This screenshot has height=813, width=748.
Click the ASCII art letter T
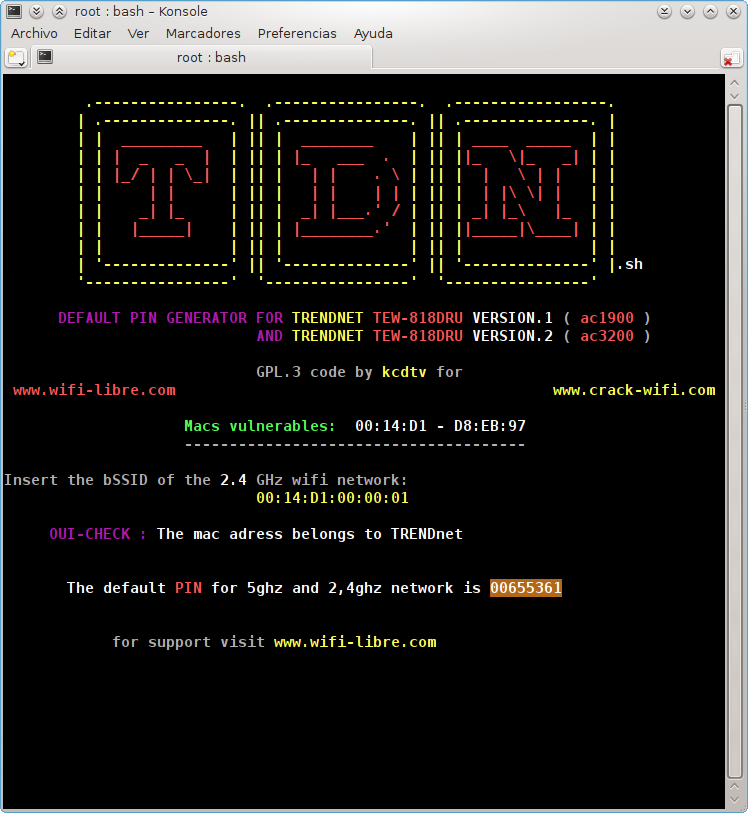coord(162,192)
